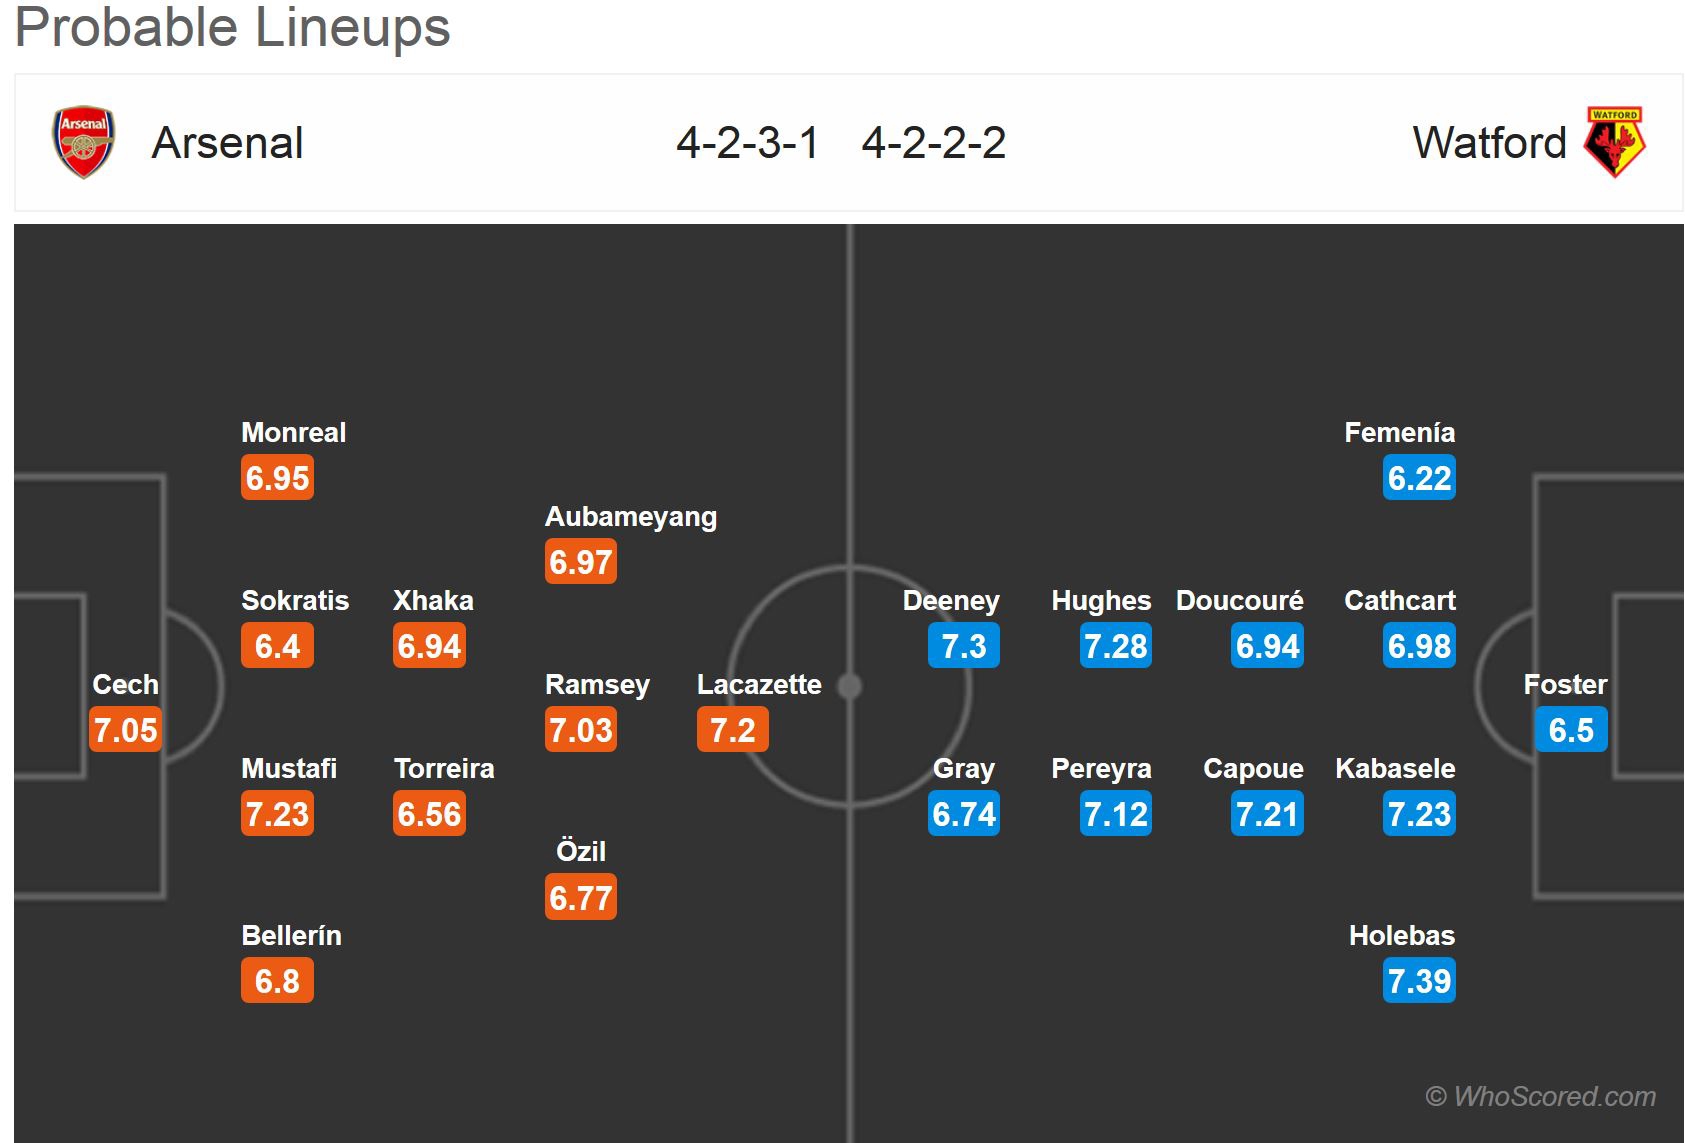Viewport: 1685px width, 1143px height.
Task: Select Aubameyang's 6.97 rating badge
Action: pyautogui.click(x=581, y=562)
